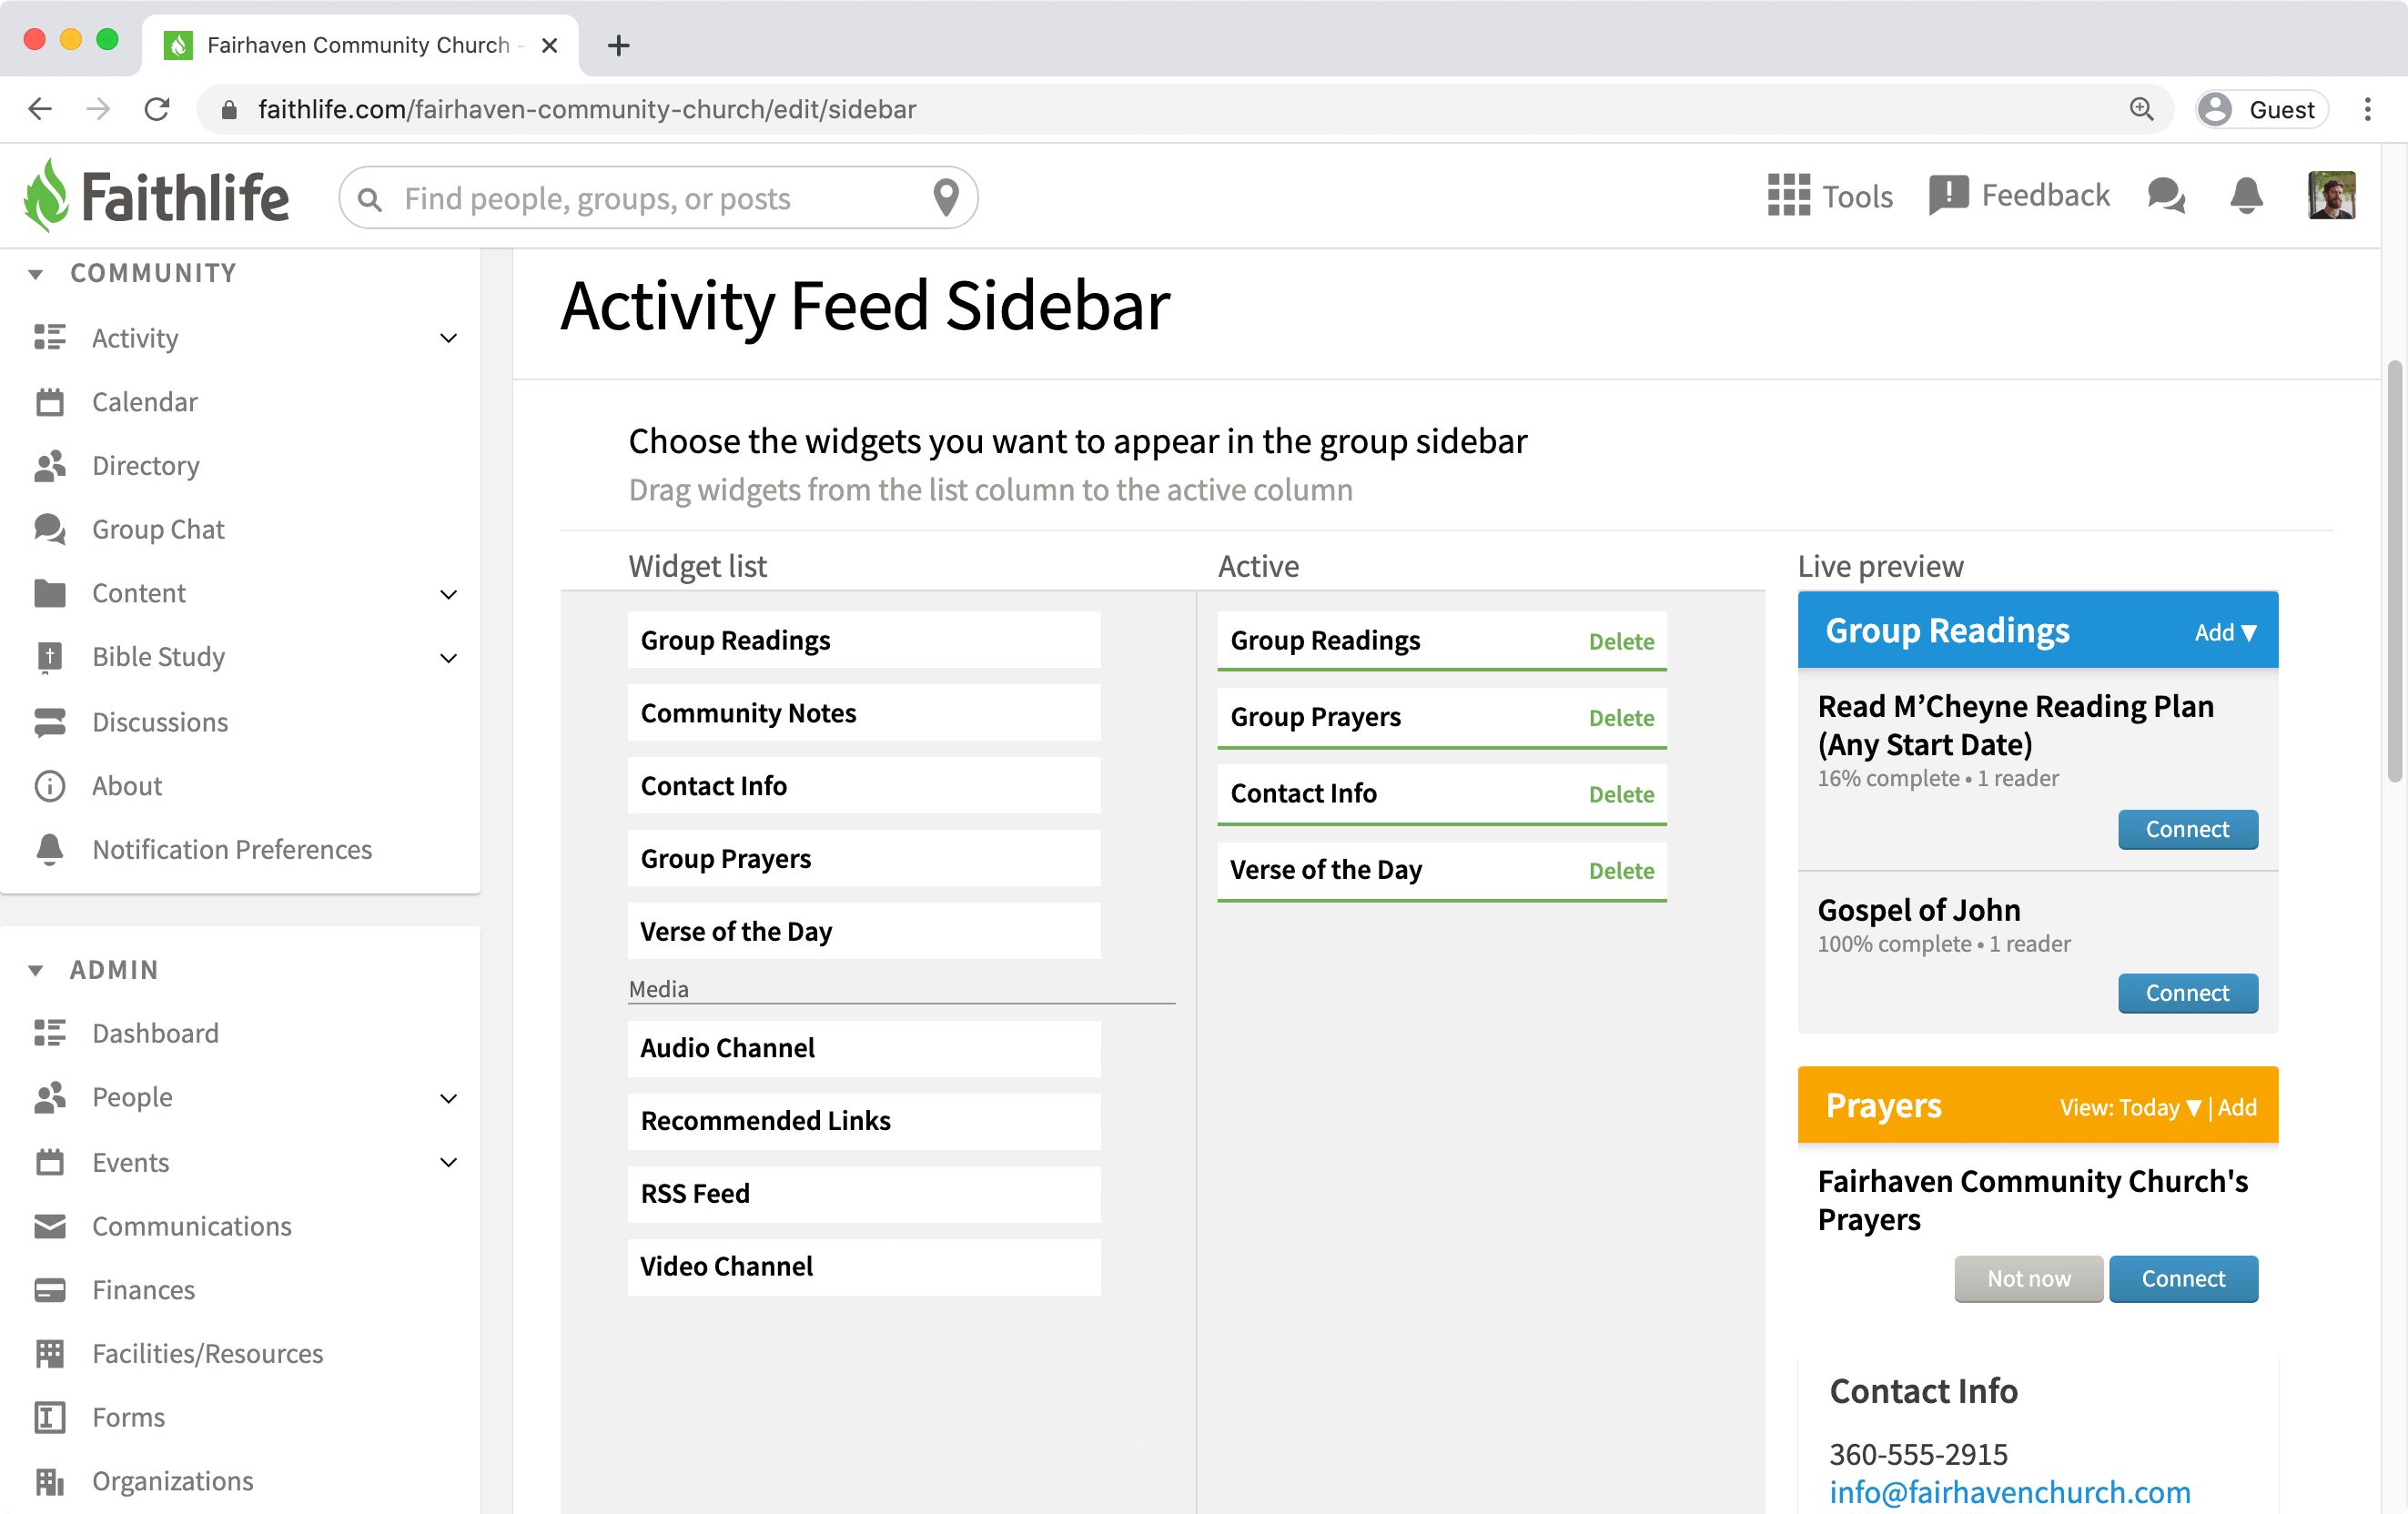Collapse the ADMIN section
The height and width of the screenshot is (1514, 2408).
(x=35, y=970)
